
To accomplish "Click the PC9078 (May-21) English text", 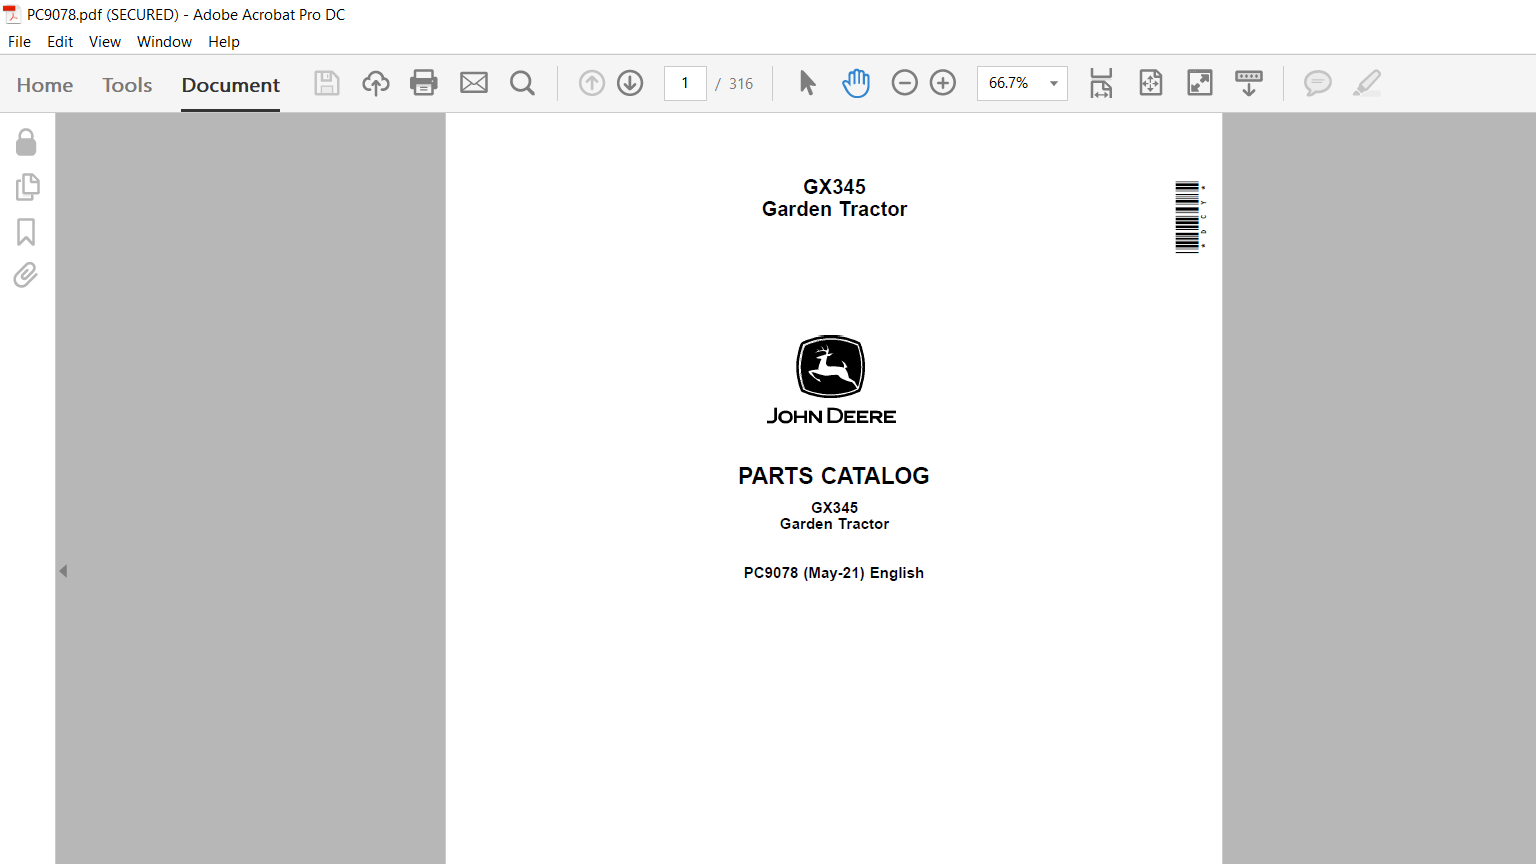I will [x=834, y=573].
